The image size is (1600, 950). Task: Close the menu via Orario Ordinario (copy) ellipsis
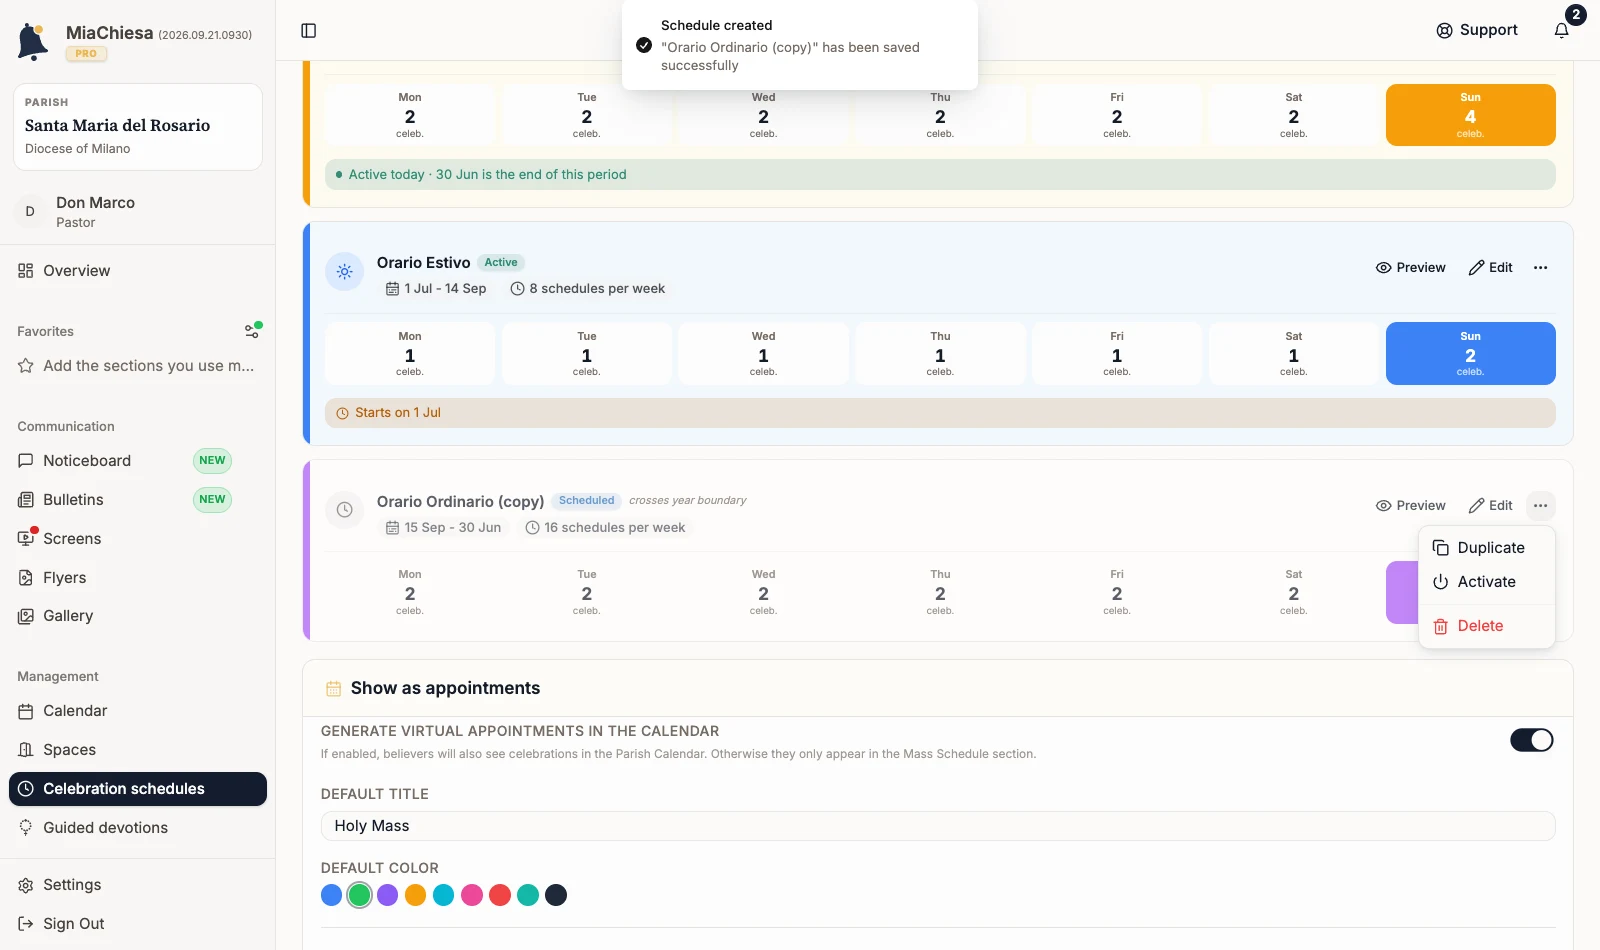pyautogui.click(x=1540, y=505)
